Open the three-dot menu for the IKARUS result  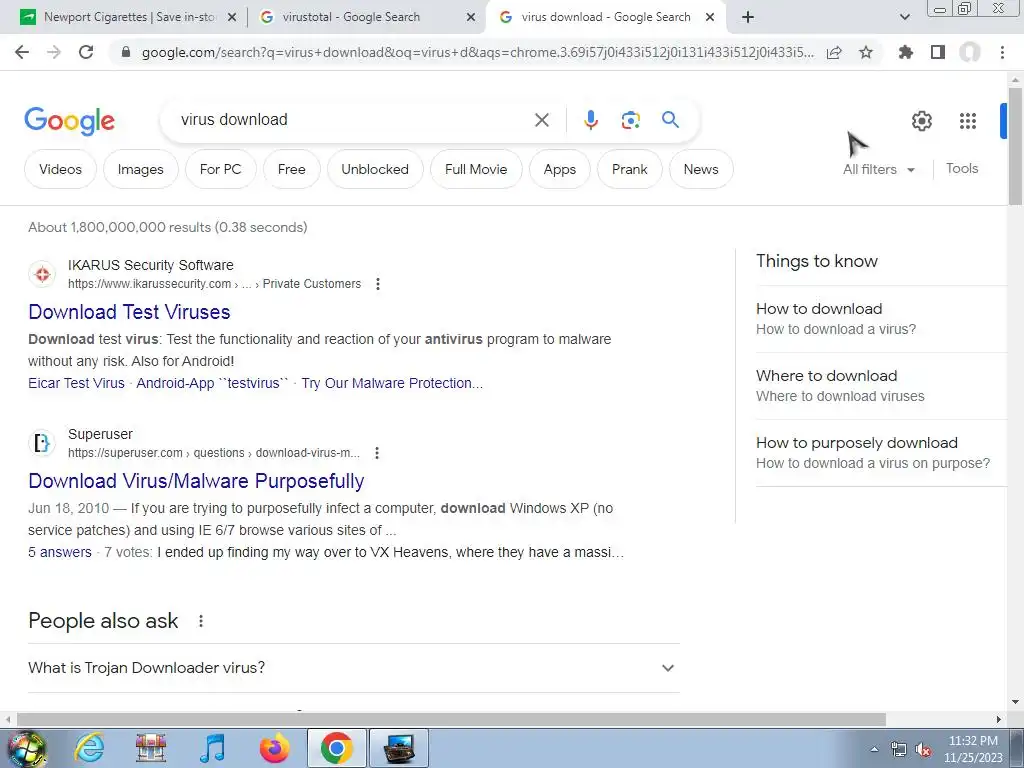[377, 284]
